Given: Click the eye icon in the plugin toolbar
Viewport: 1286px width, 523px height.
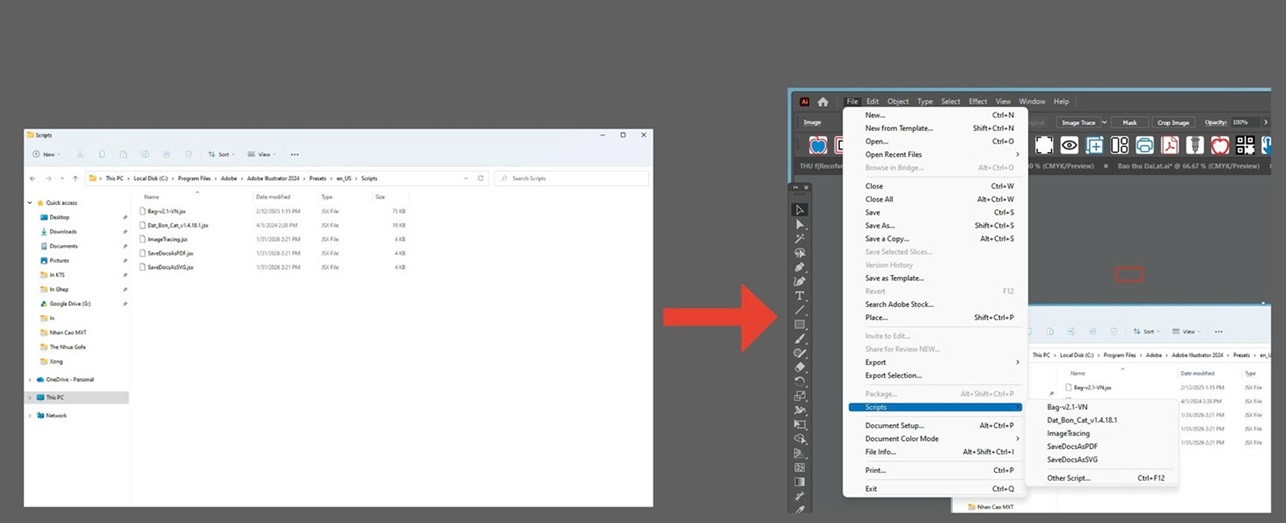Looking at the screenshot, I should pos(1069,145).
